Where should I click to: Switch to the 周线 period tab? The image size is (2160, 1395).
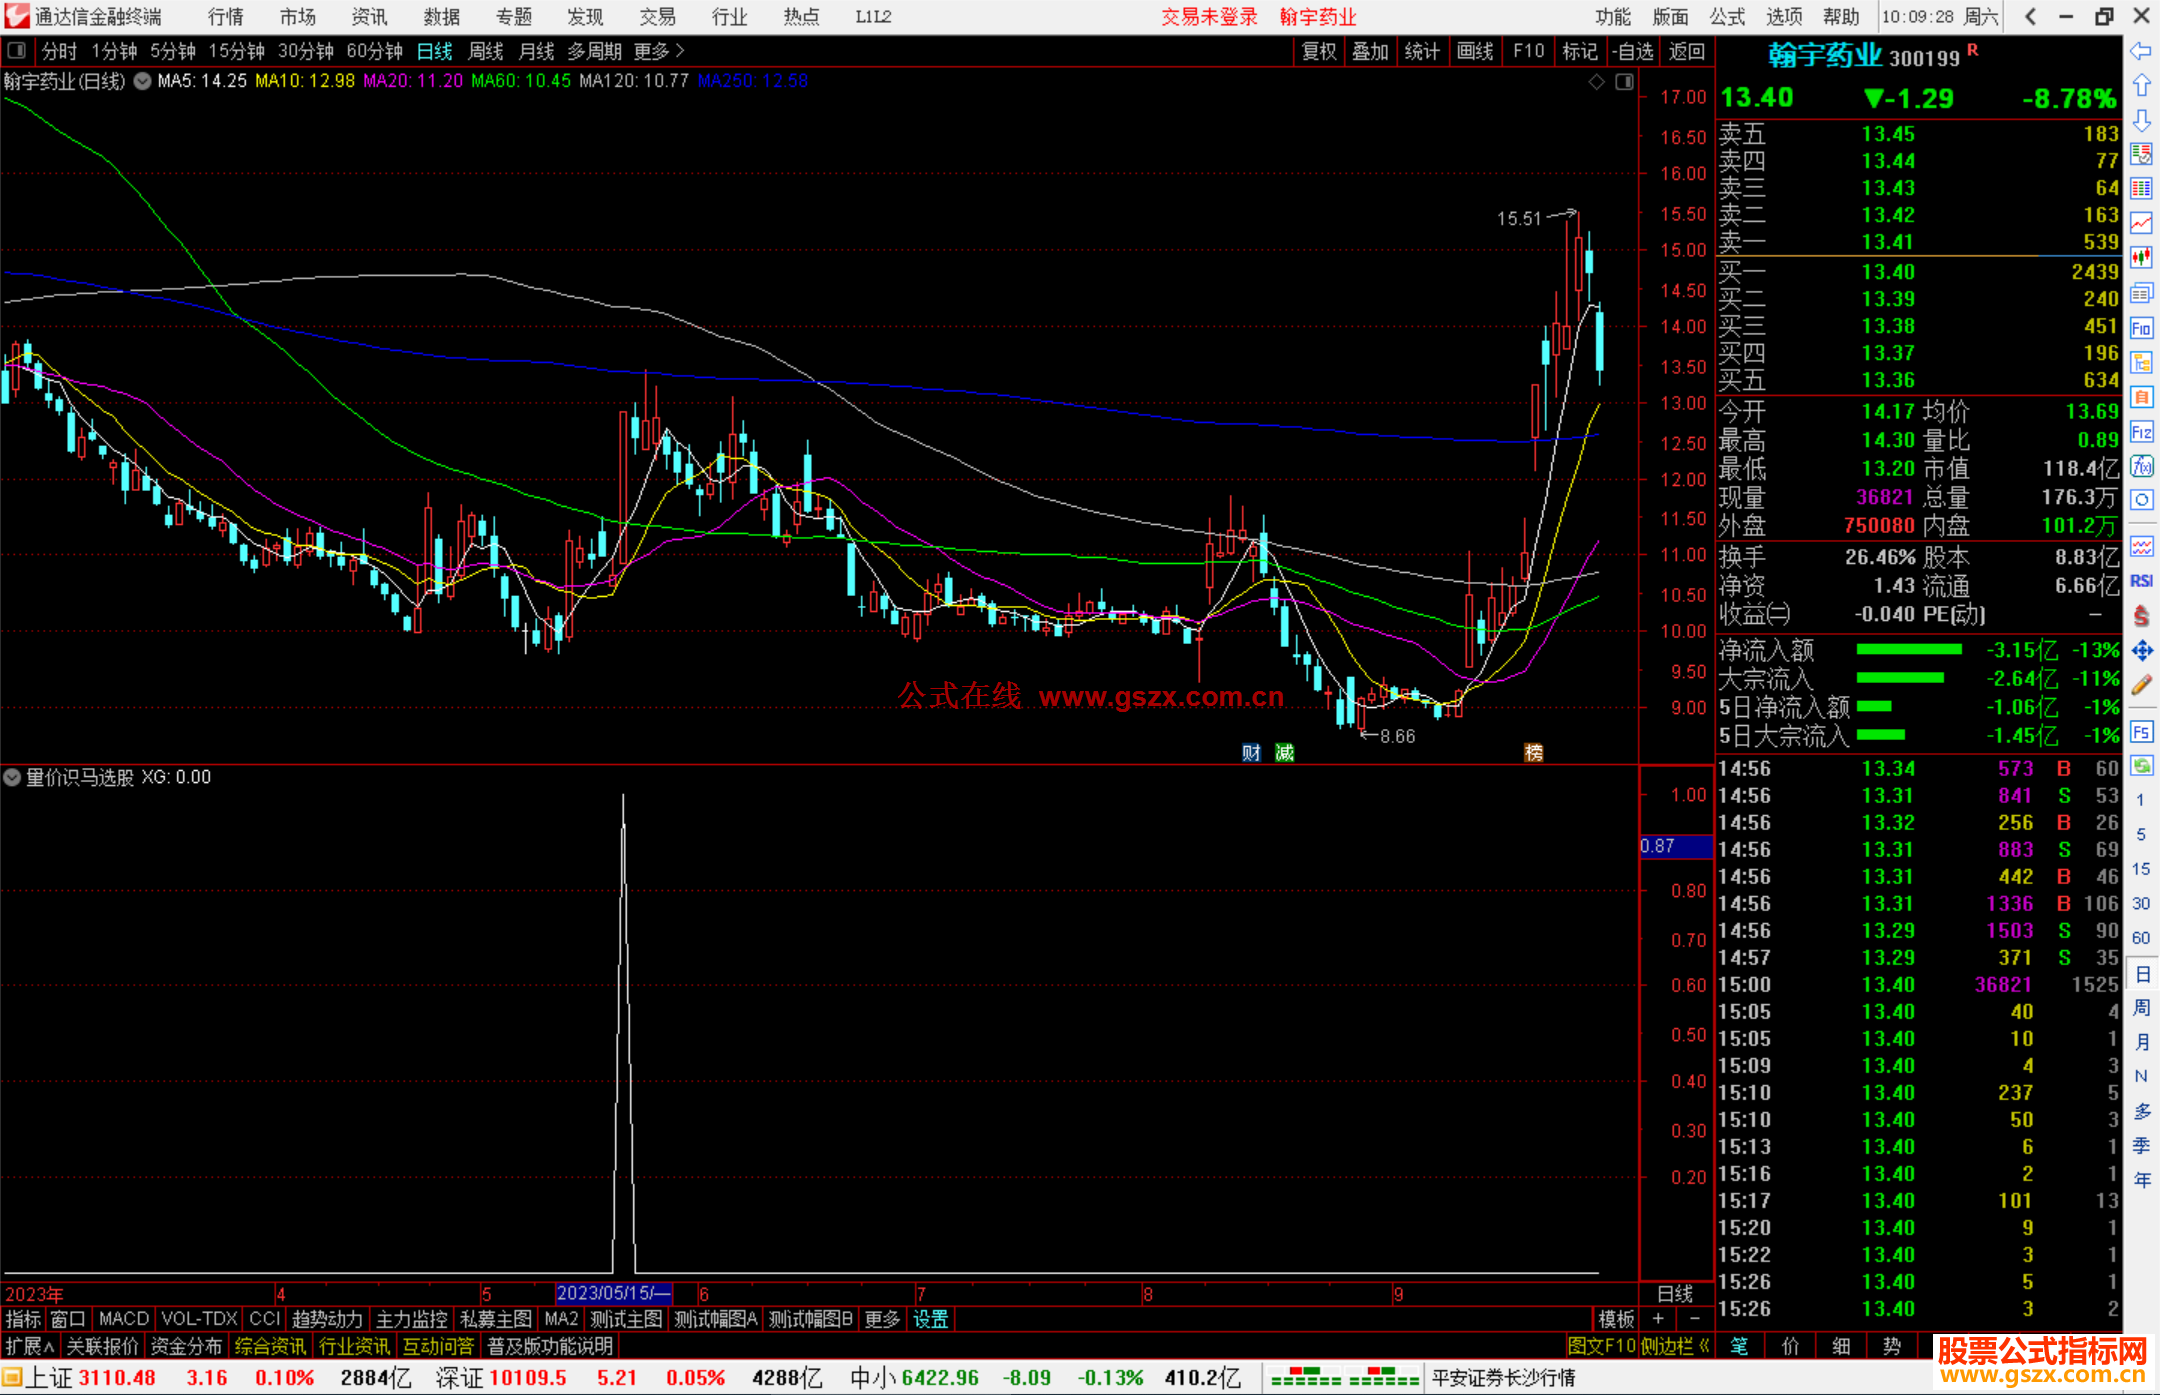(486, 51)
